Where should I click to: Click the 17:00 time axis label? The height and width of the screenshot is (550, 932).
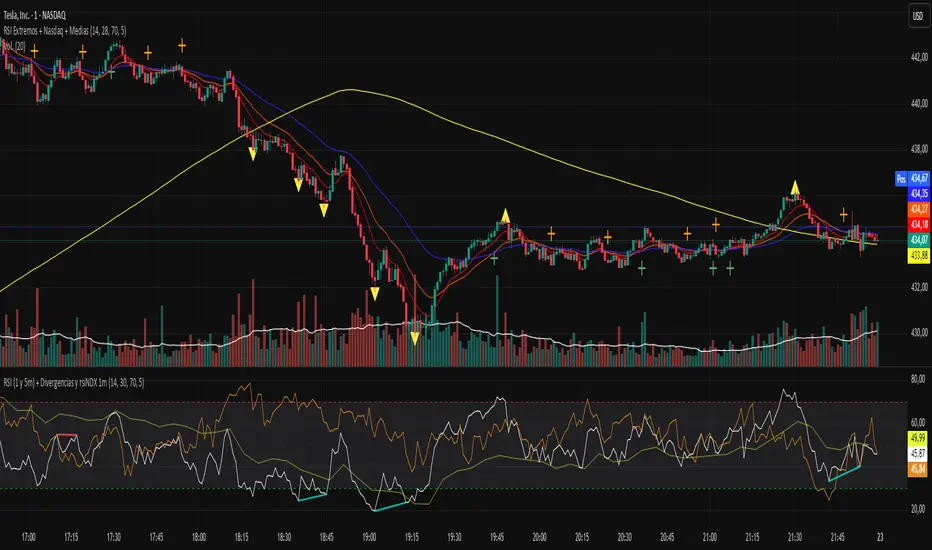pyautogui.click(x=29, y=537)
